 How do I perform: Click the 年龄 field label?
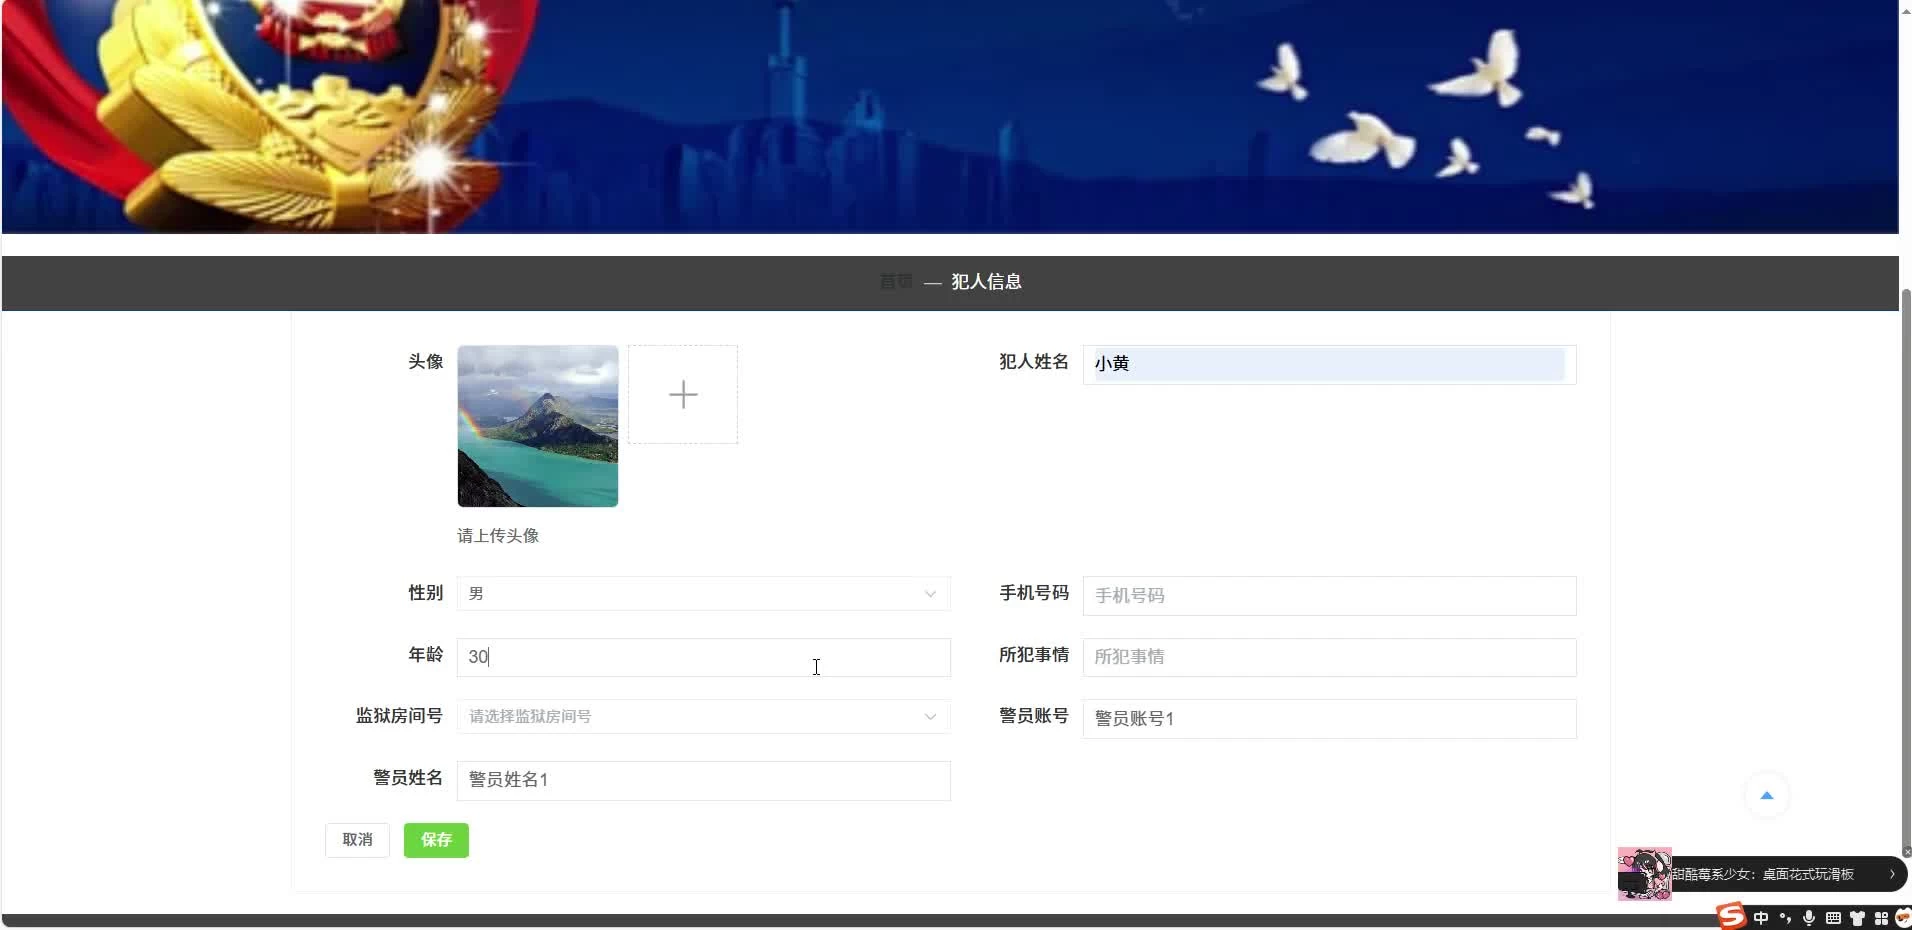click(x=425, y=655)
